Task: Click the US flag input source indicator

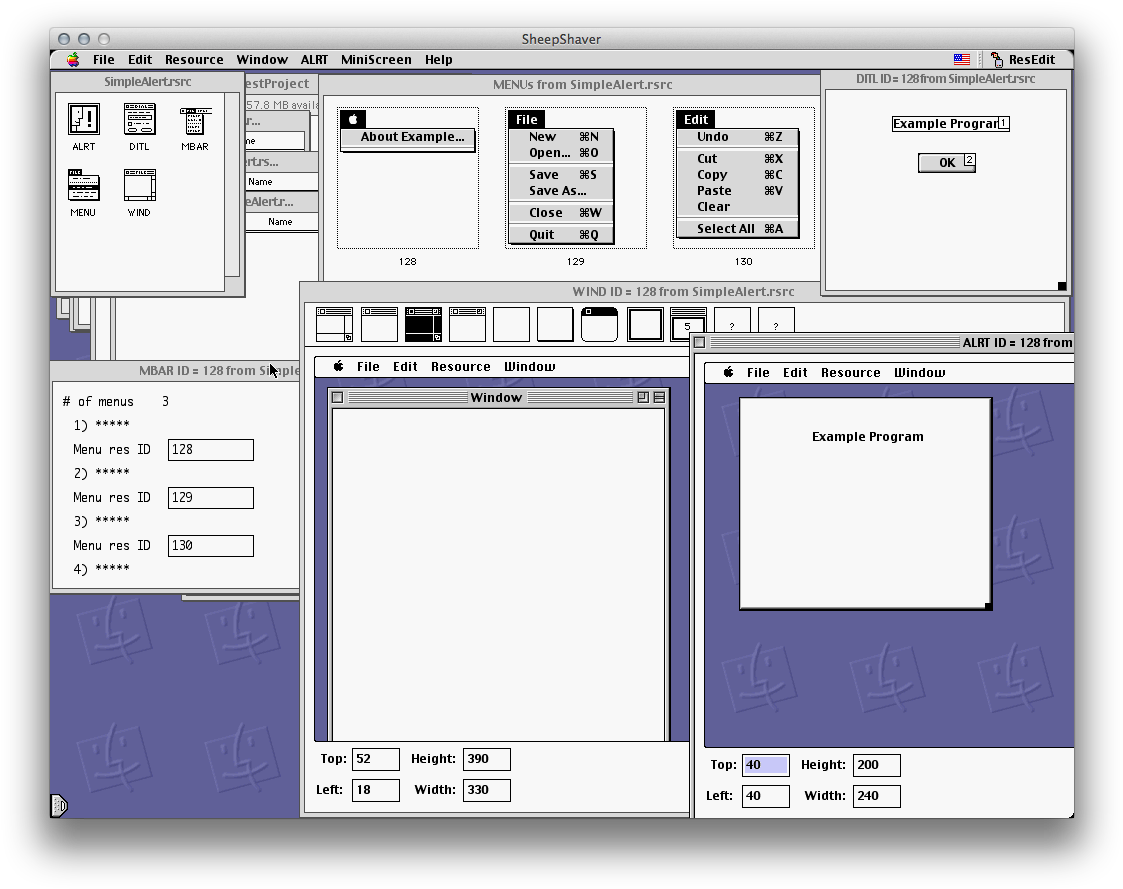Action: click(961, 59)
